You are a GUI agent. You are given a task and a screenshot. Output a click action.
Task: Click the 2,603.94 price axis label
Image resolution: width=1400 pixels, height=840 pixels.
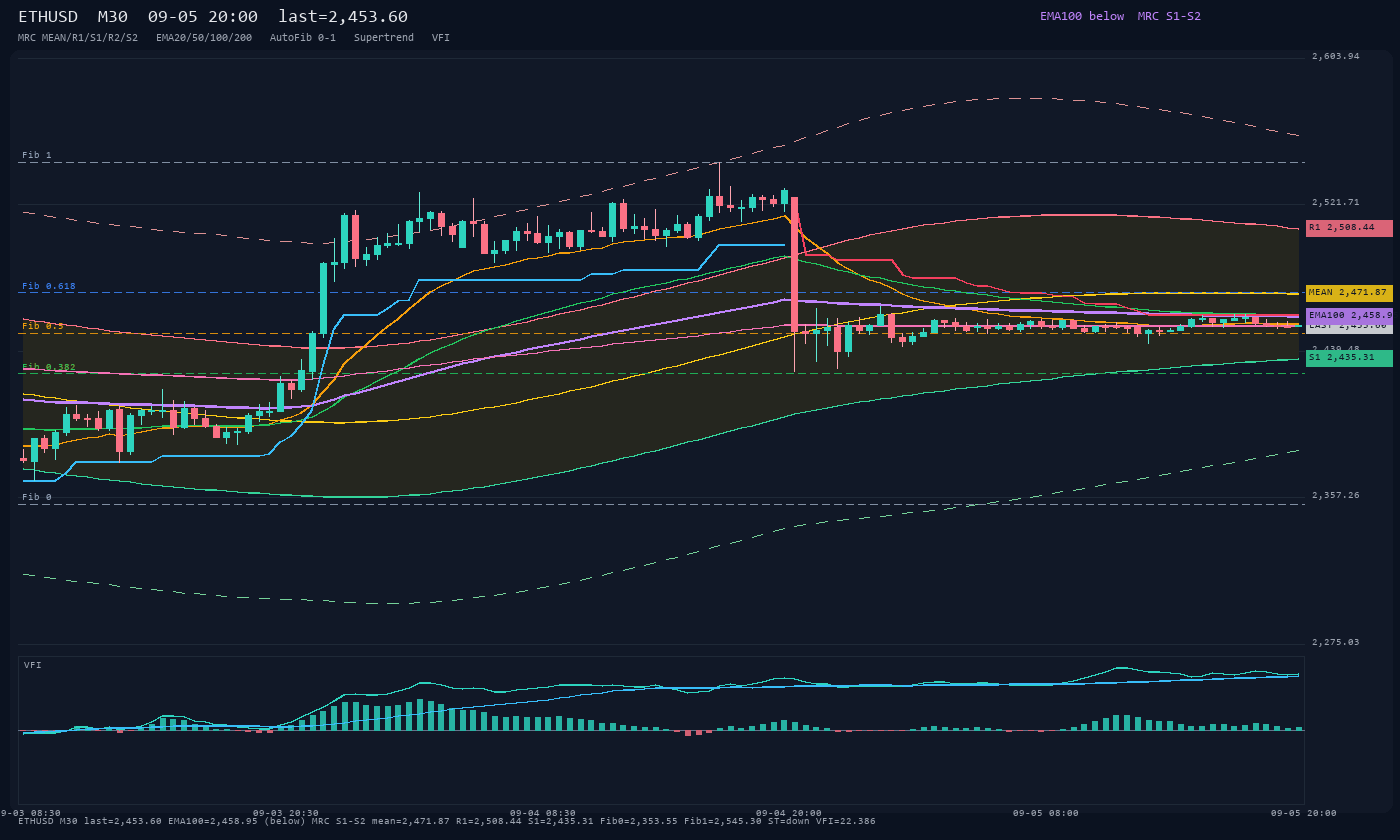point(1336,56)
